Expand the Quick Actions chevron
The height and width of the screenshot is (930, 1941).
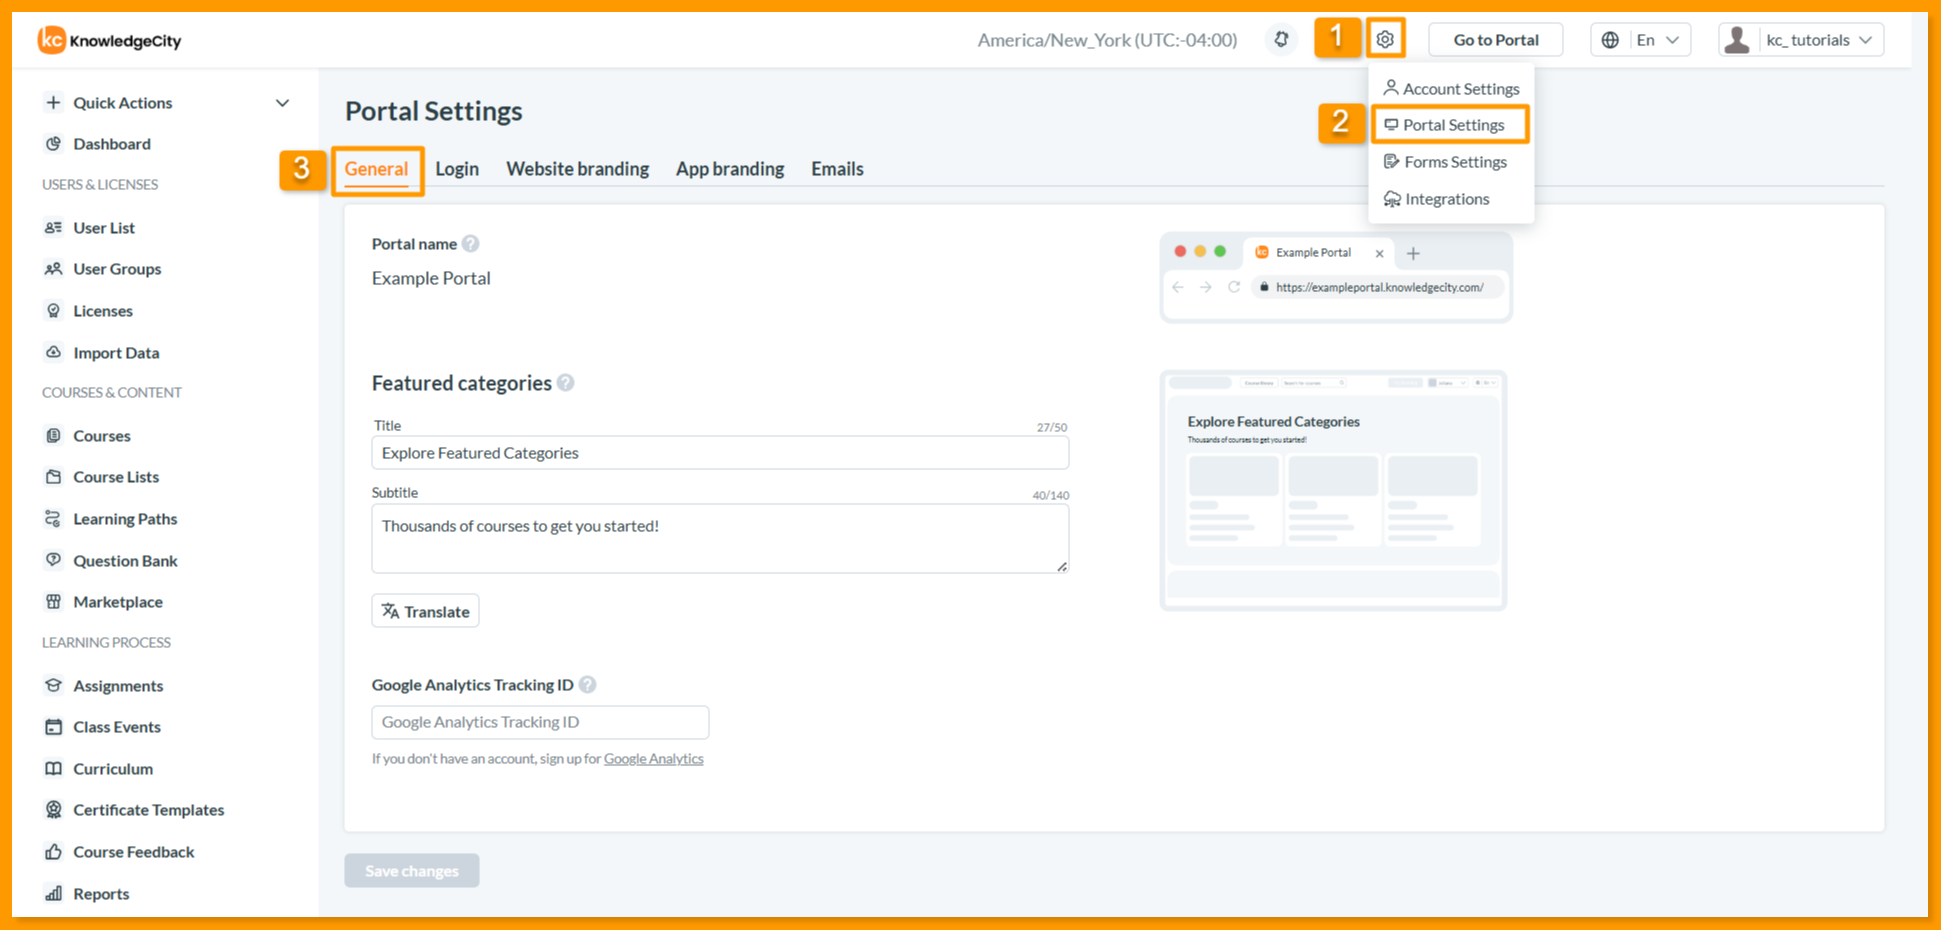pyautogui.click(x=283, y=102)
